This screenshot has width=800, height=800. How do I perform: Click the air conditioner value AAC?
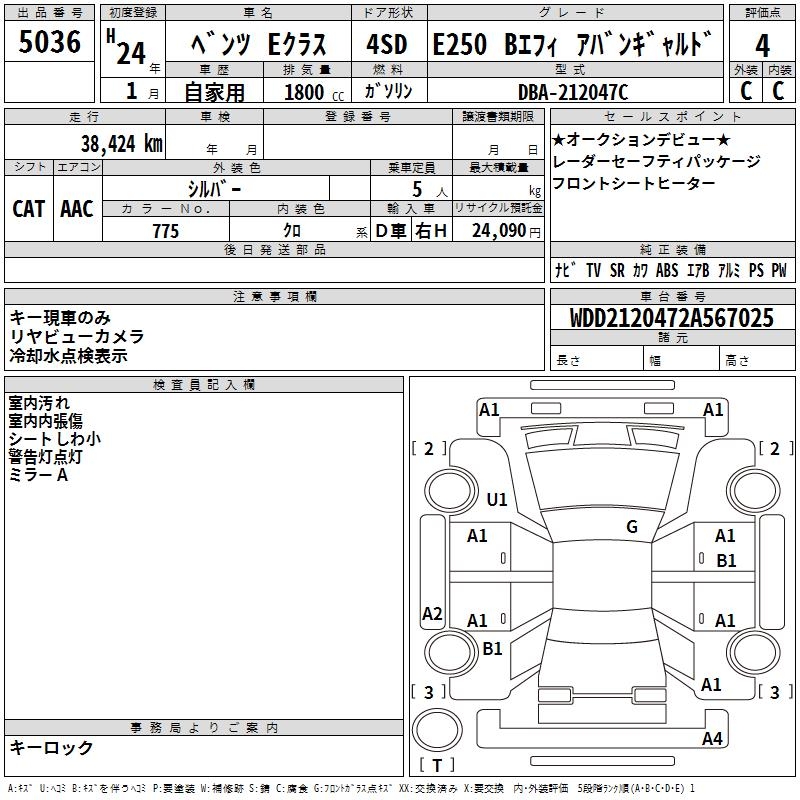point(77,209)
